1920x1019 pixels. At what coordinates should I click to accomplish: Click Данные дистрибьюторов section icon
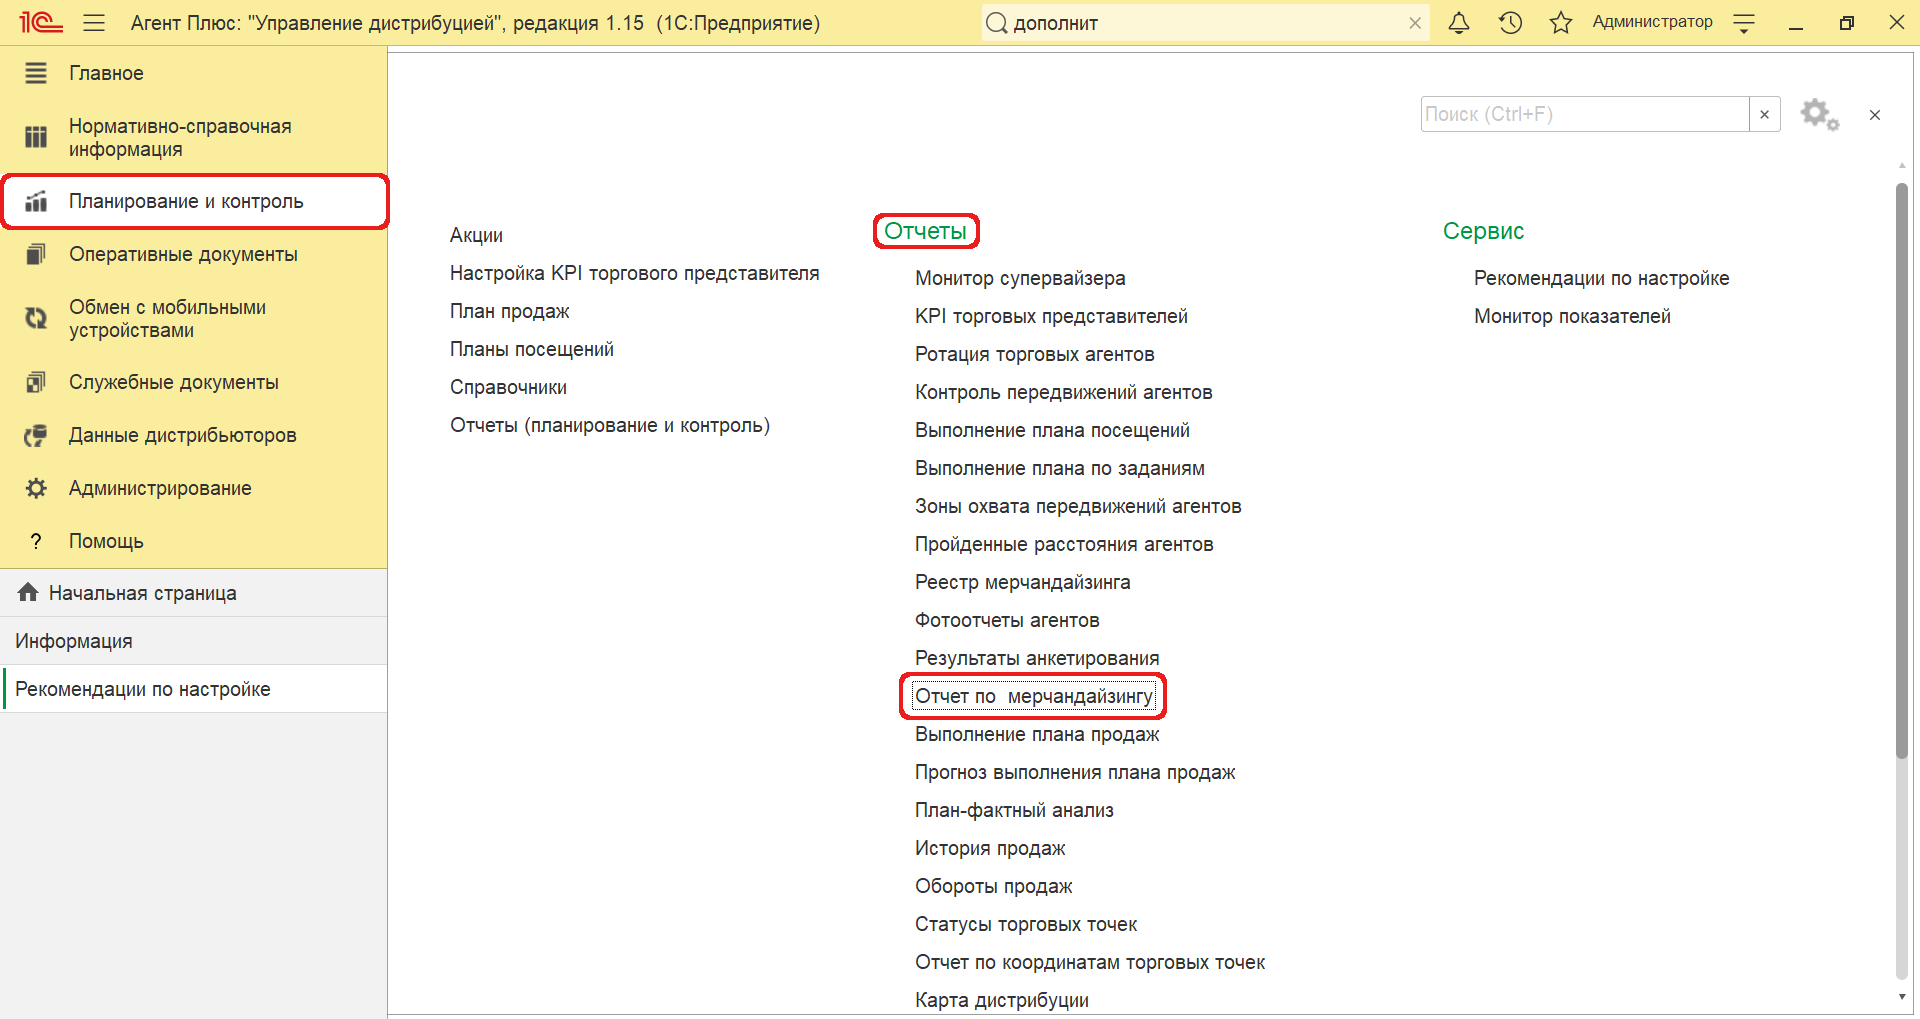click(36, 435)
